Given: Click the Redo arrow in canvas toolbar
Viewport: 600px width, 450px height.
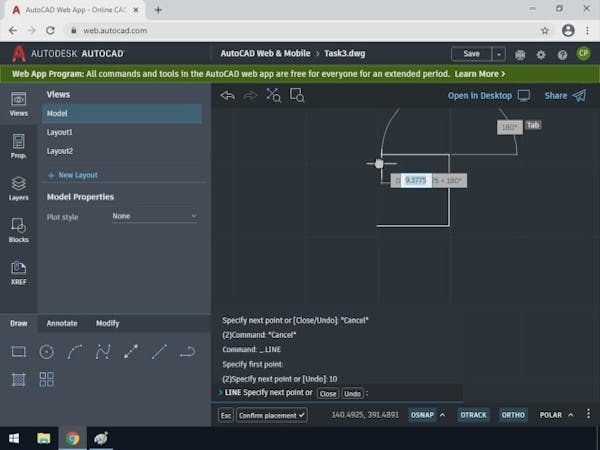Looking at the screenshot, I should click(x=250, y=96).
